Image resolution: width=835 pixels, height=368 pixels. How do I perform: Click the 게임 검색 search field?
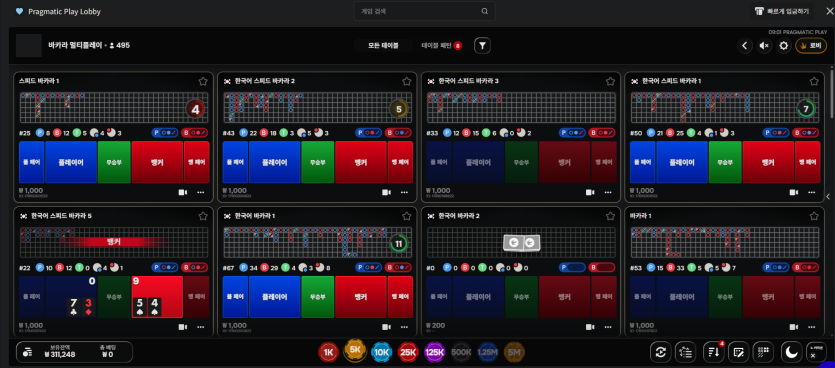pos(424,11)
